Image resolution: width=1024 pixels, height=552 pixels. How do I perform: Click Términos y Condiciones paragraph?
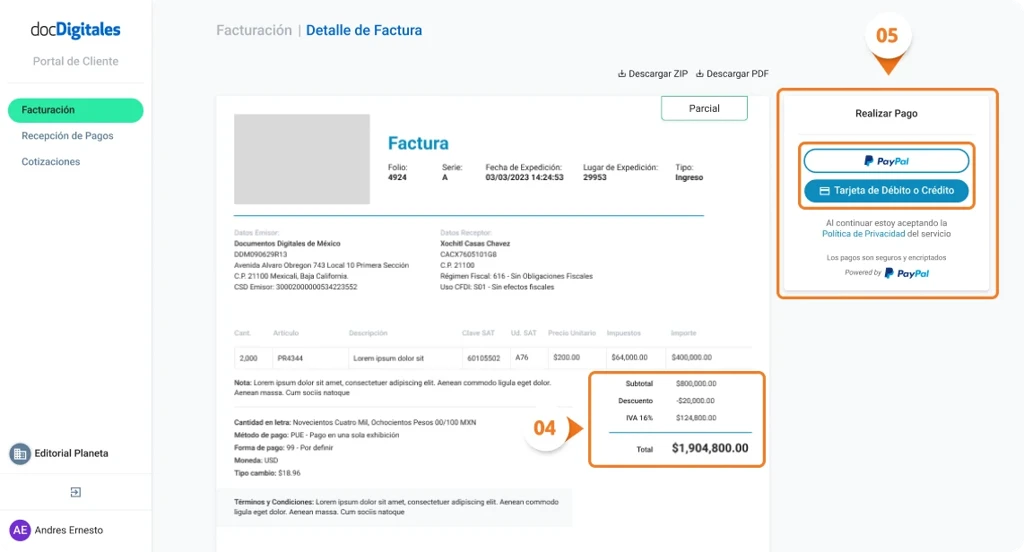396,507
